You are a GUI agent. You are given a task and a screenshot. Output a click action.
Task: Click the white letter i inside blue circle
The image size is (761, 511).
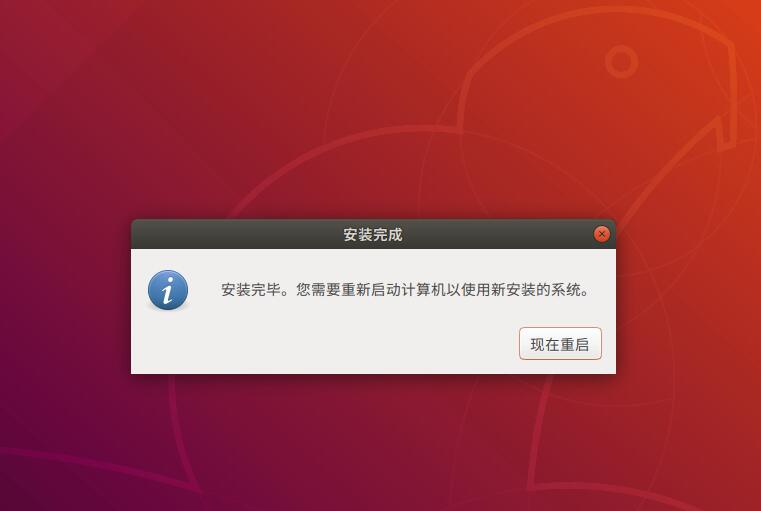[x=167, y=290]
